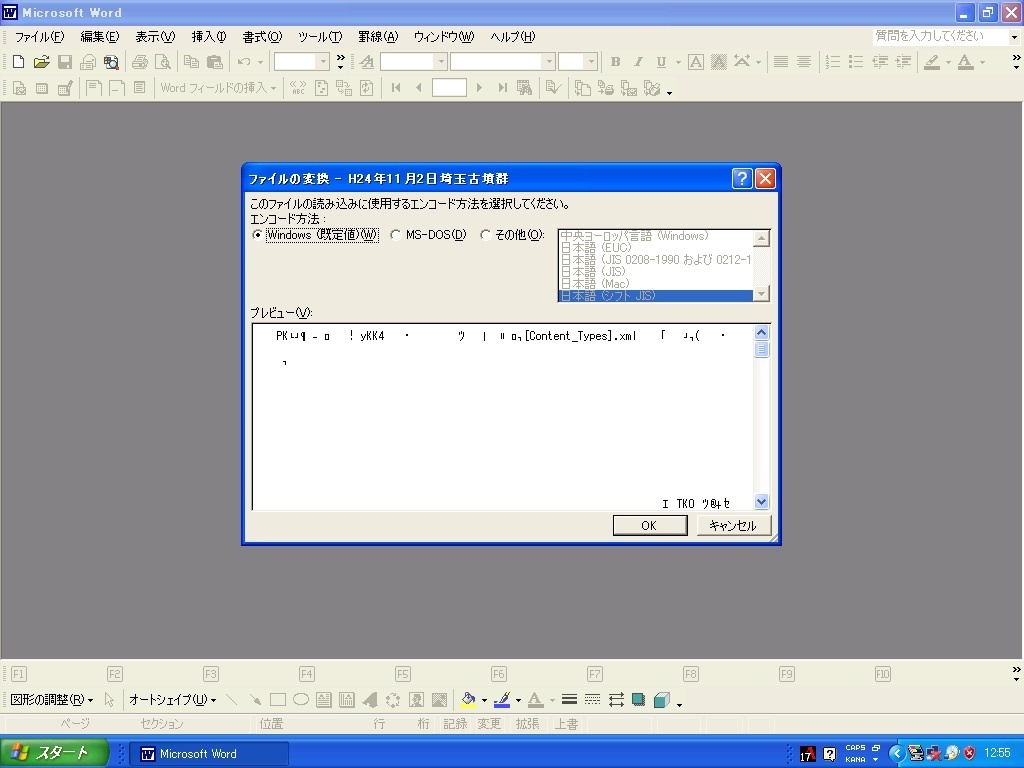Click the Copy icon

pos(191,62)
